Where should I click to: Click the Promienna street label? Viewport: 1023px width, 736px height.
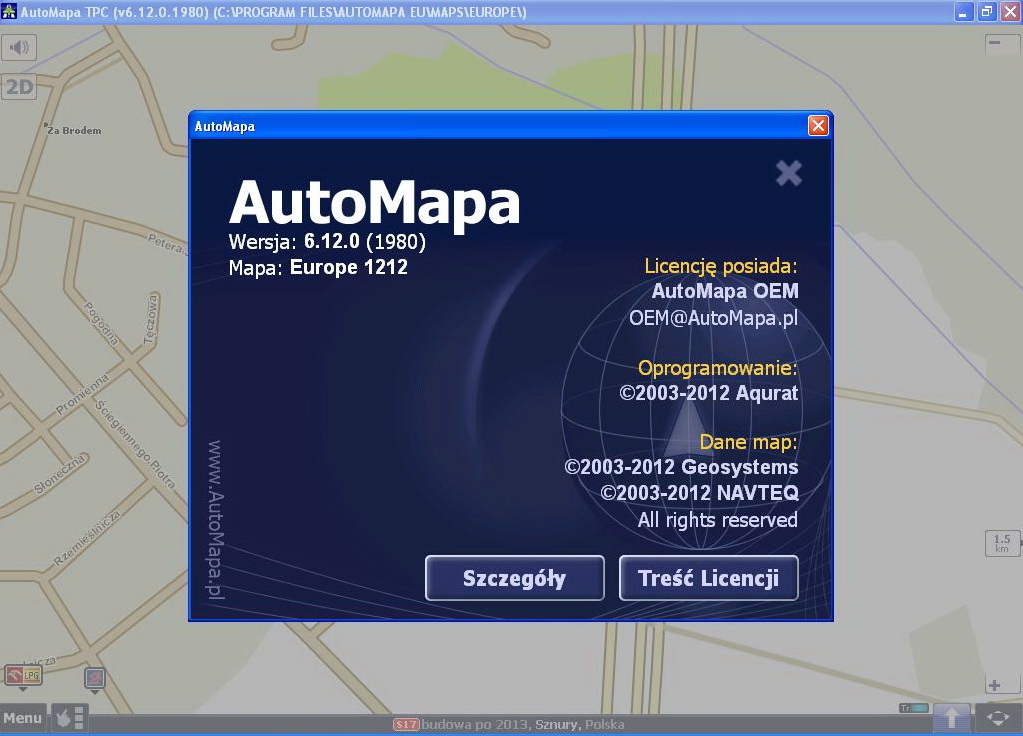[x=82, y=394]
